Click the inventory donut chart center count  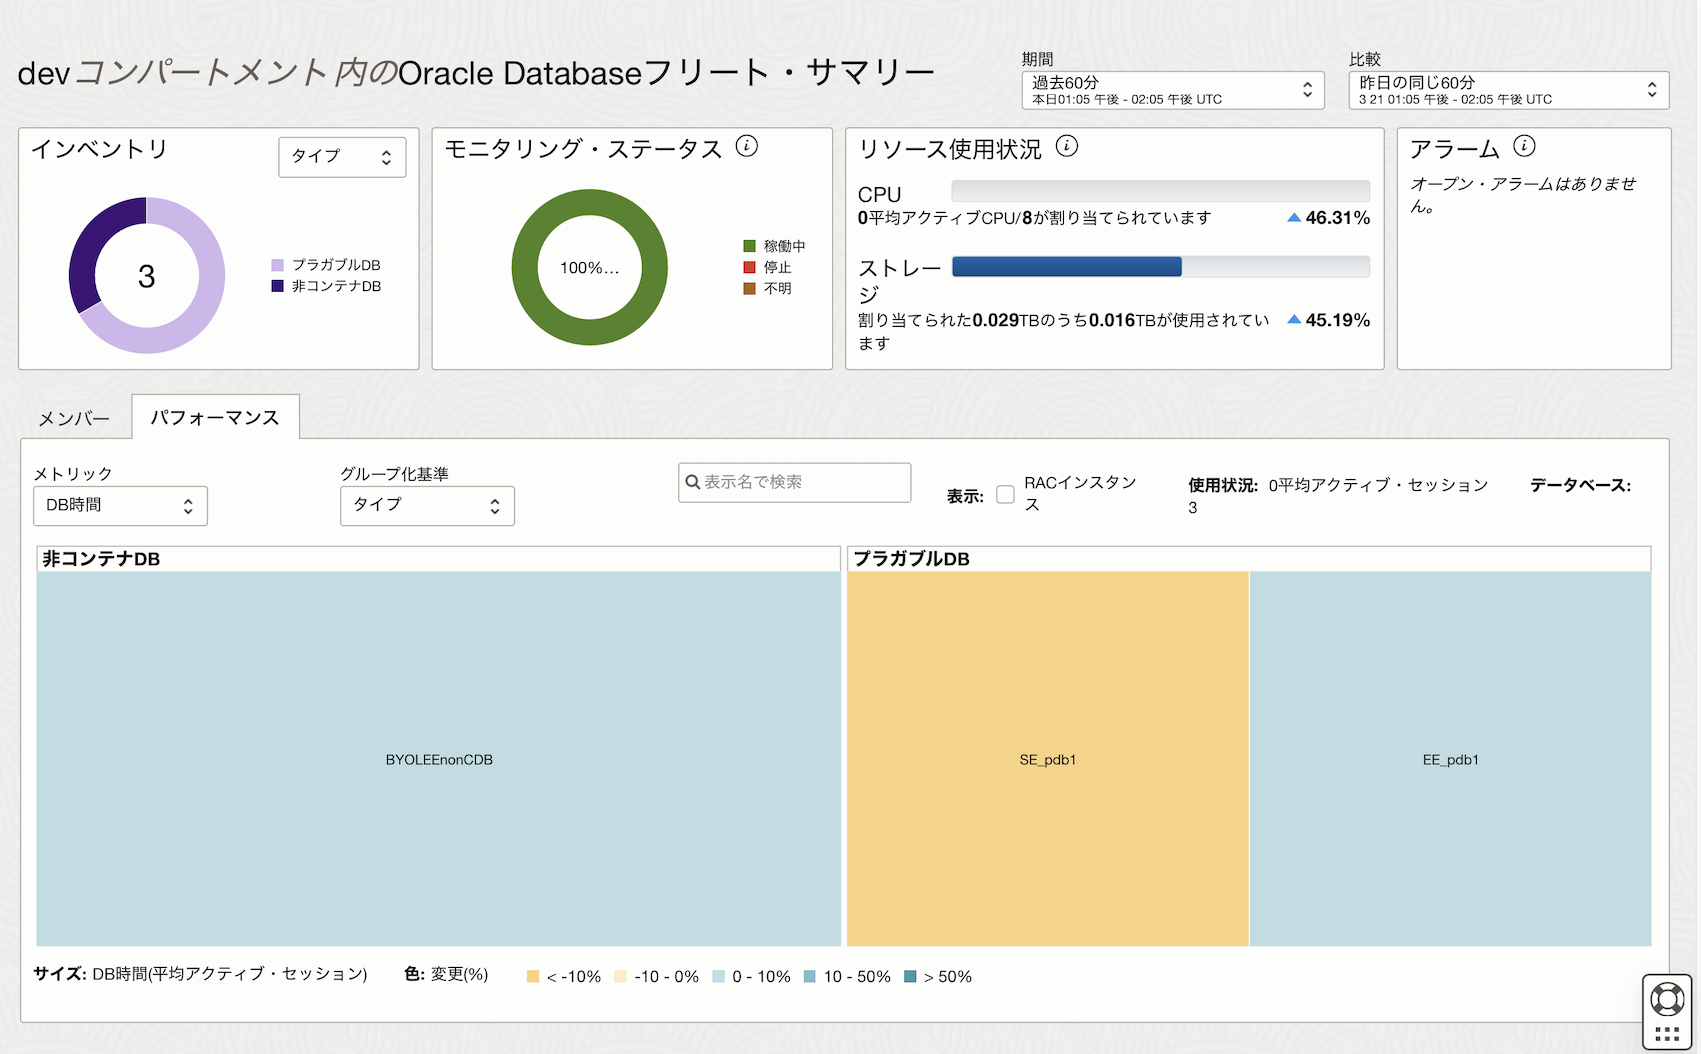(147, 276)
